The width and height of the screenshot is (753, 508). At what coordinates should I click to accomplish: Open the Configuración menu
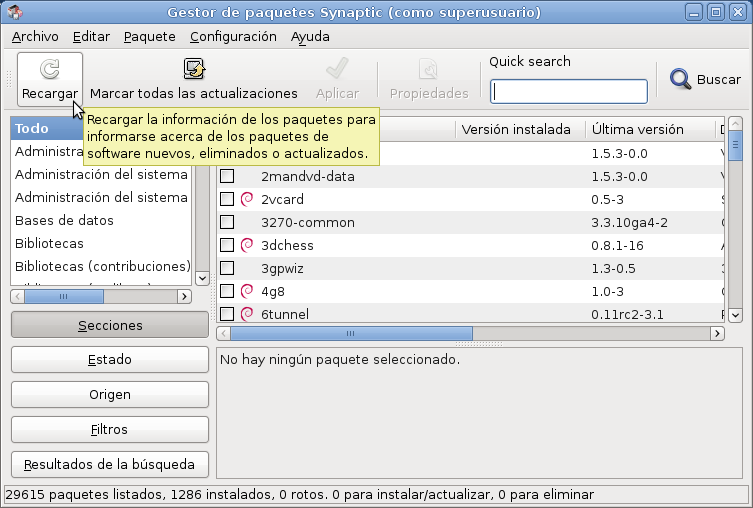(233, 36)
